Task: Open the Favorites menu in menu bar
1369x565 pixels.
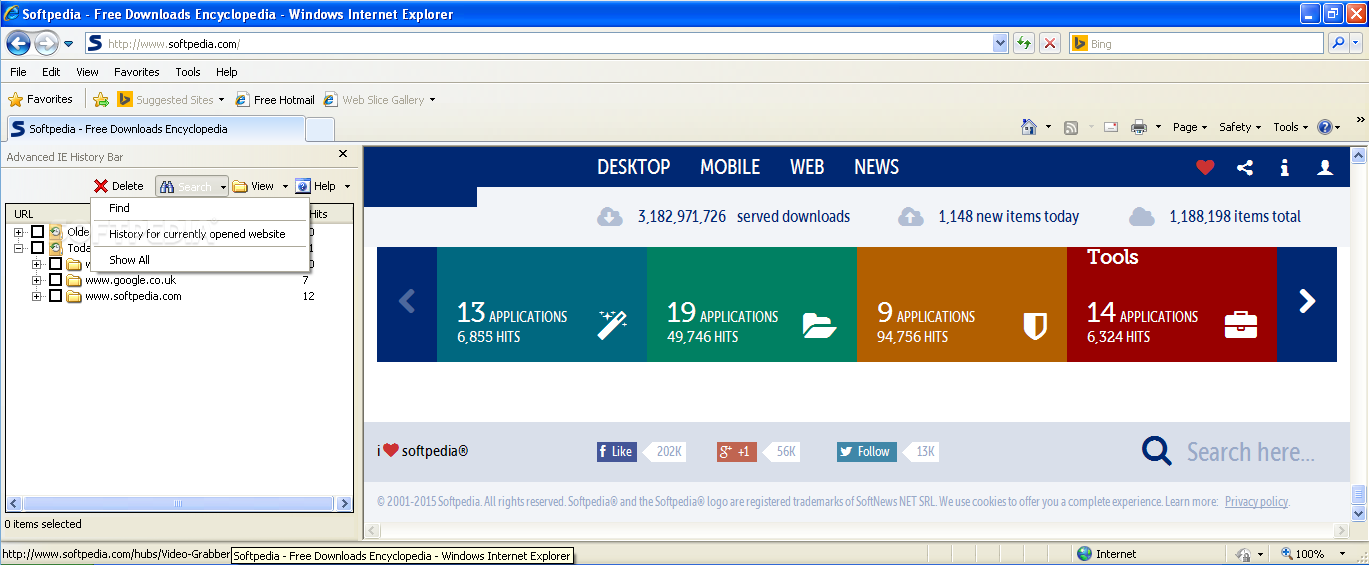Action: (137, 72)
